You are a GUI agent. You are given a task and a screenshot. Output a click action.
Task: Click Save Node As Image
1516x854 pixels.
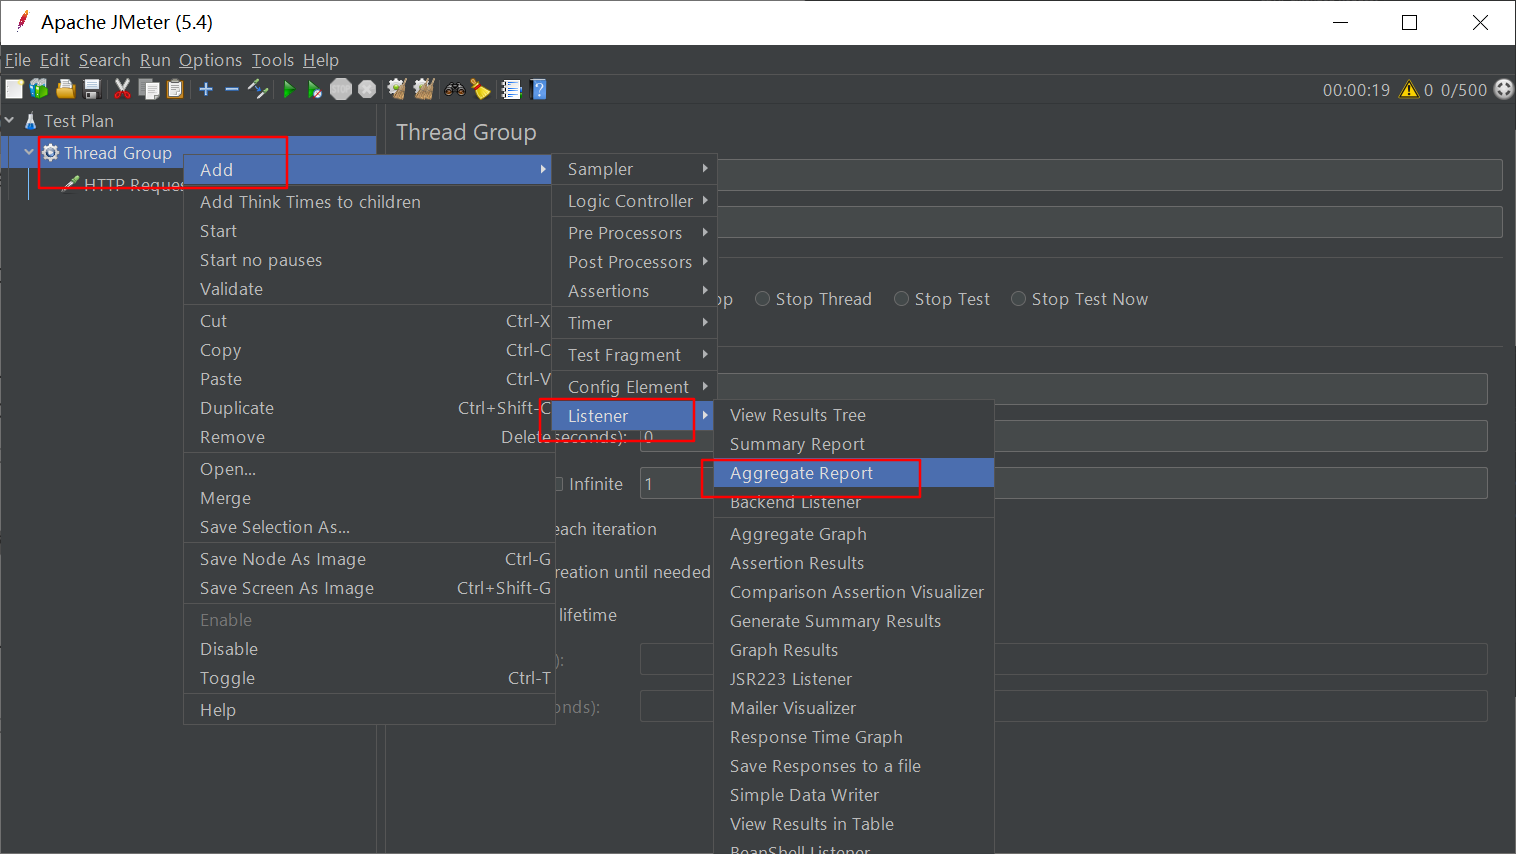[369, 559]
